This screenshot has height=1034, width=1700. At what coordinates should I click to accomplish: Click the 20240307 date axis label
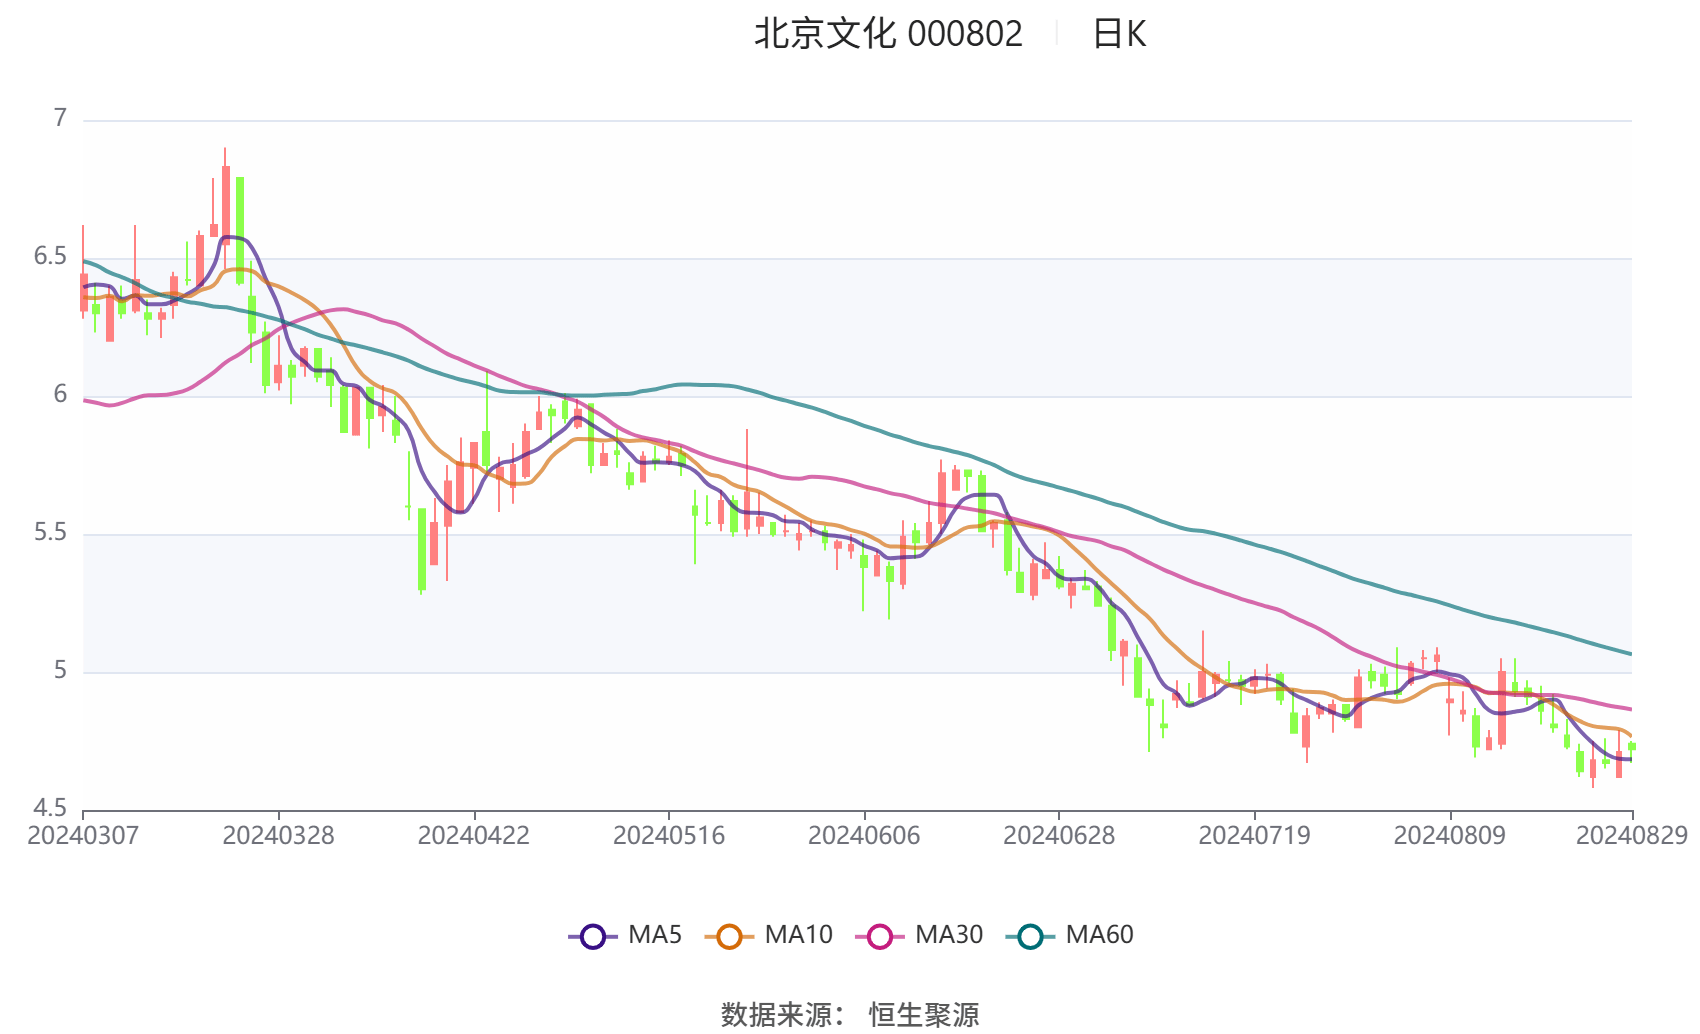(x=83, y=835)
